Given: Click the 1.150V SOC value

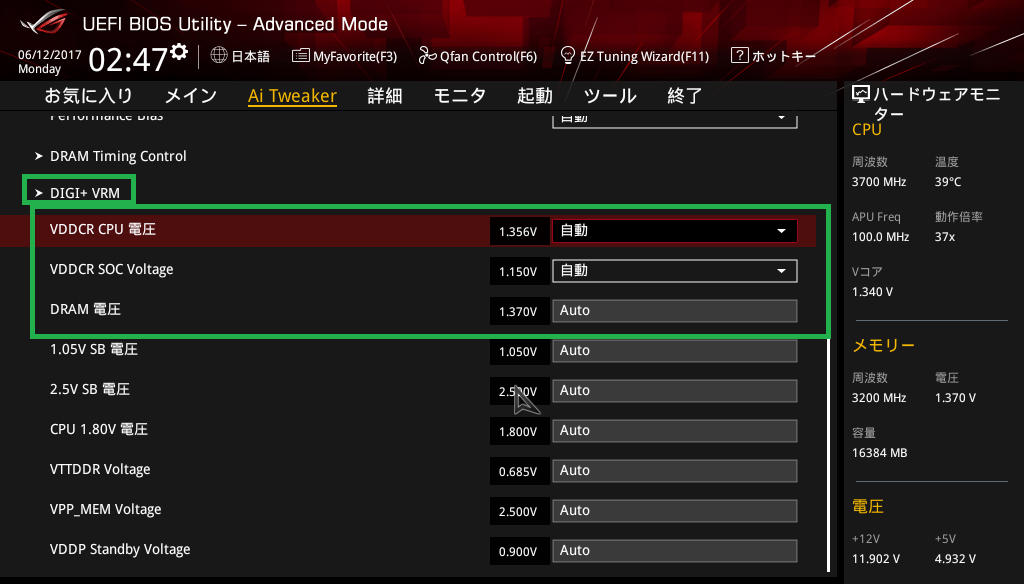Looking at the screenshot, I should [519, 272].
